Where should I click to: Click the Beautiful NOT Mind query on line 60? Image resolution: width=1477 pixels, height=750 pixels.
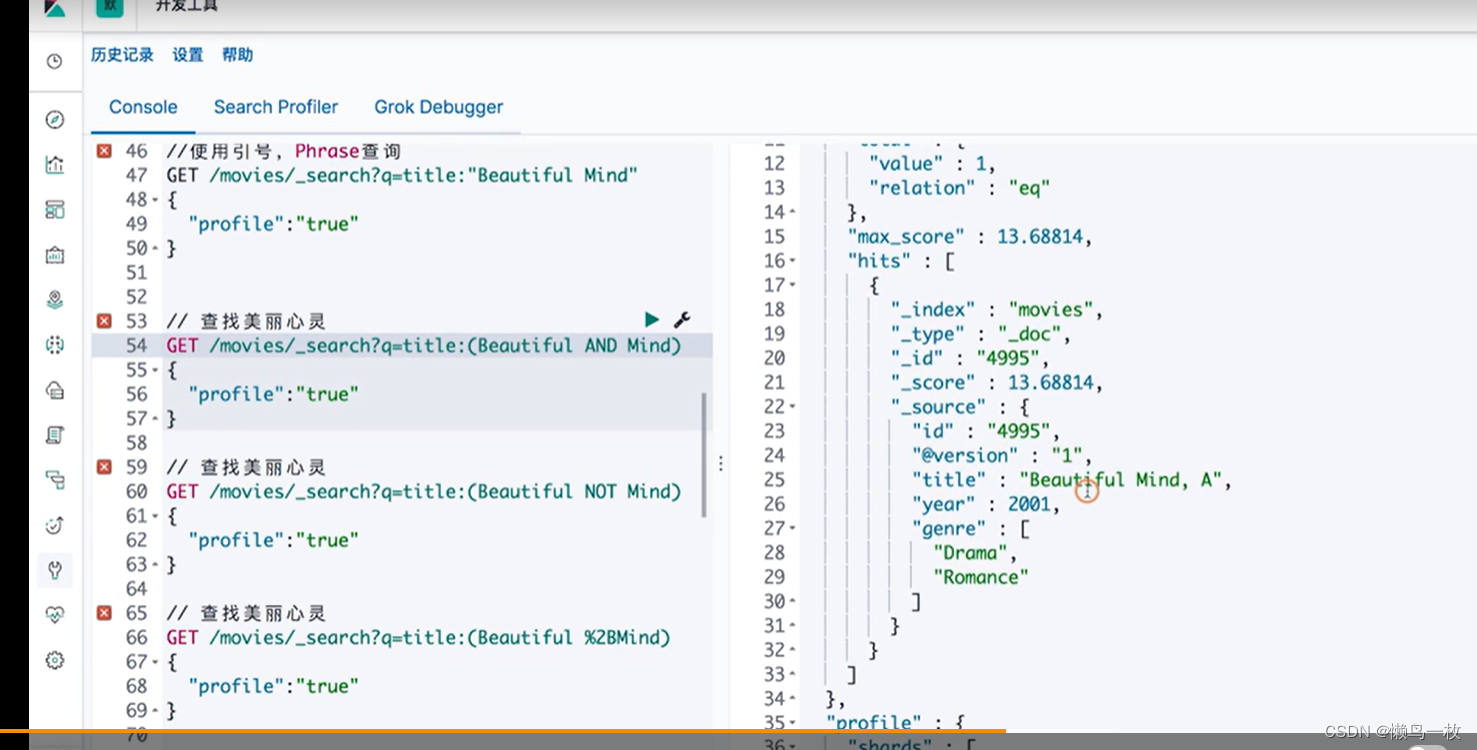[x=423, y=491]
